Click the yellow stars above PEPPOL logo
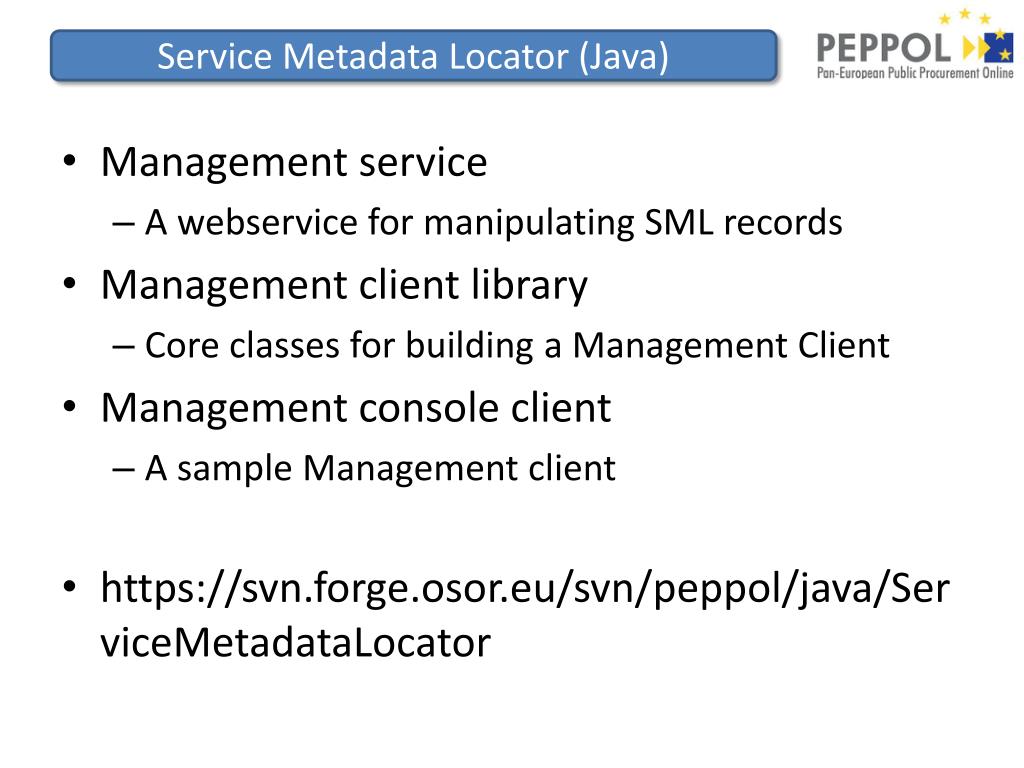The width and height of the screenshot is (1024, 768). 965,16
